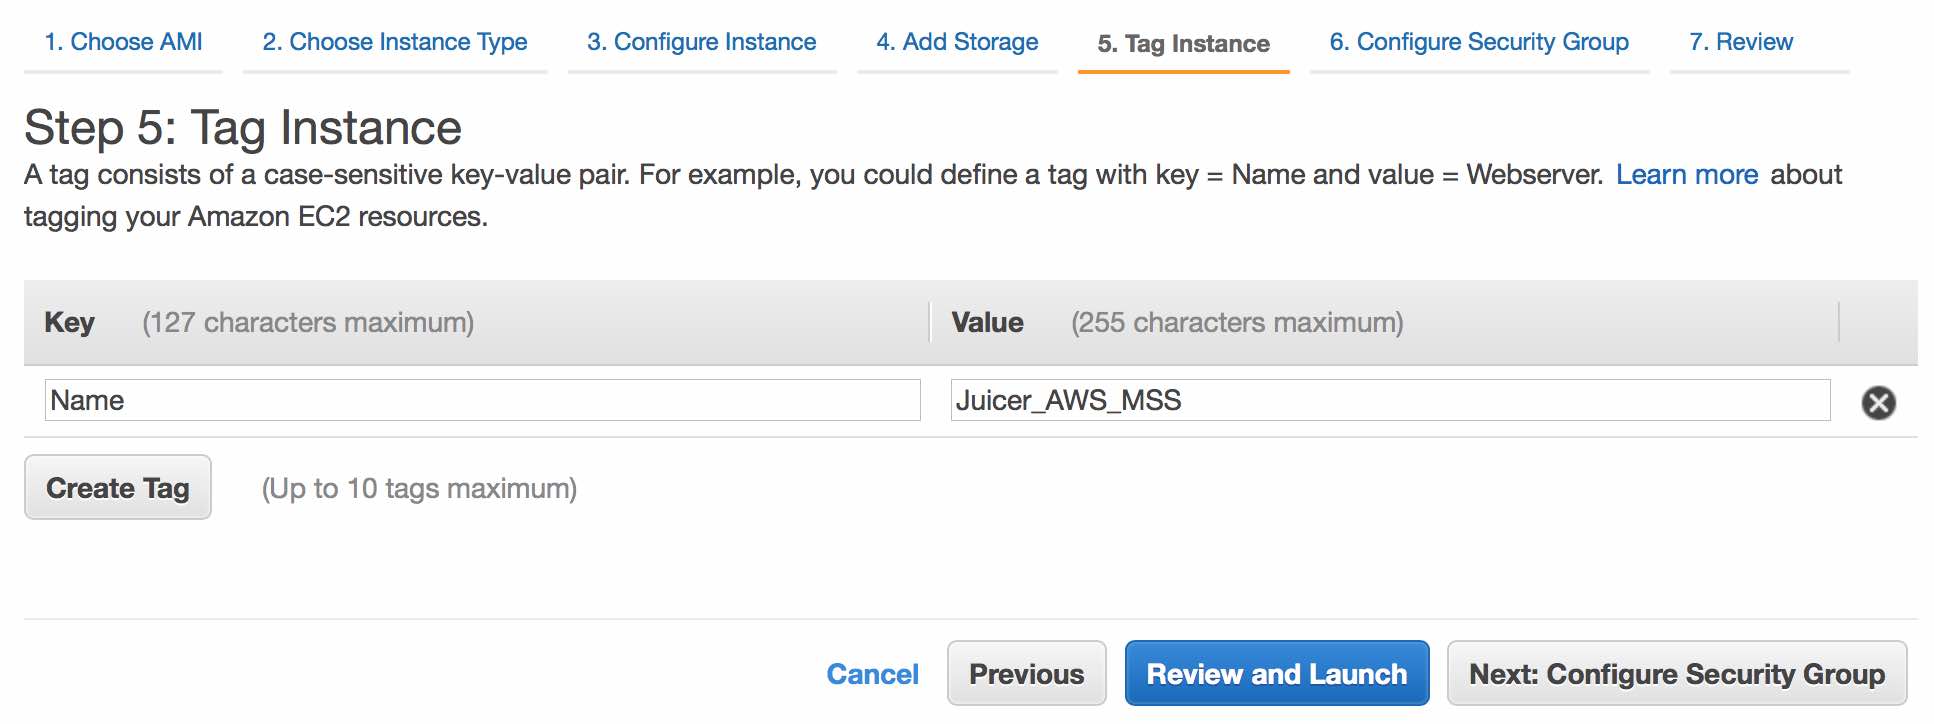Focus the Value field with Juicer_AWS_MSS
The width and height of the screenshot is (1934, 724).
click(x=1390, y=400)
